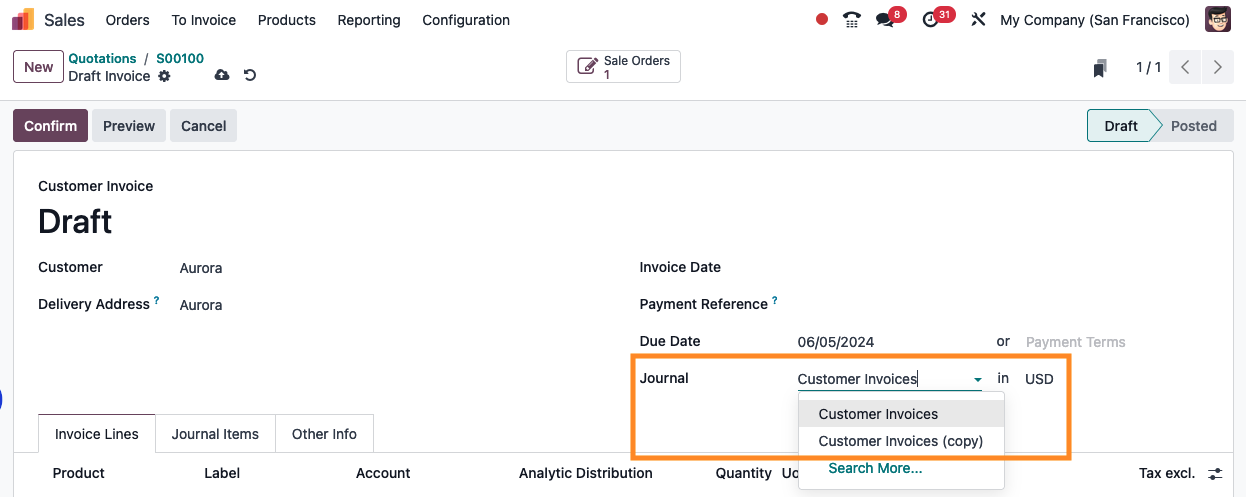Click the discard changes undo icon
The width and height of the screenshot is (1246, 497).
[250, 76]
